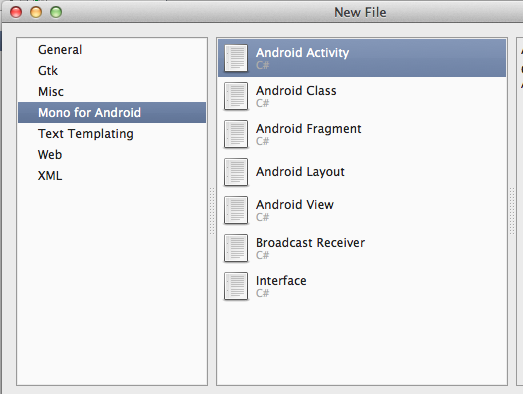This screenshot has width=523, height=394.
Task: Click the Android View file icon
Action: 236,210
